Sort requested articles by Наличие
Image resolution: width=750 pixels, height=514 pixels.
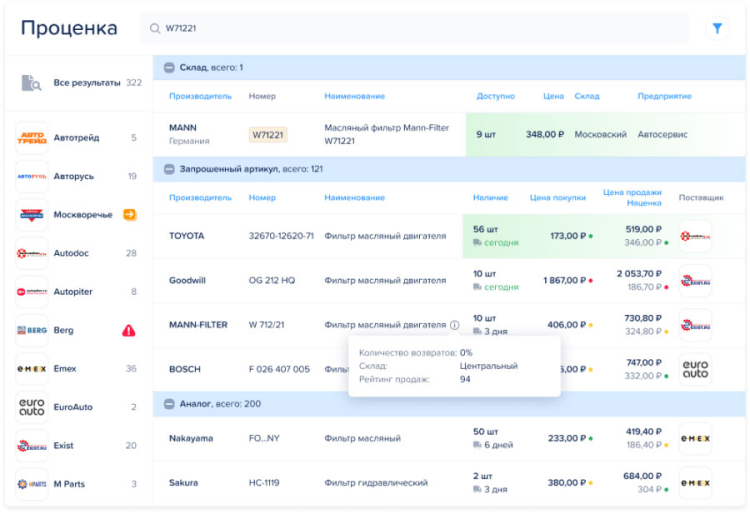tap(490, 197)
